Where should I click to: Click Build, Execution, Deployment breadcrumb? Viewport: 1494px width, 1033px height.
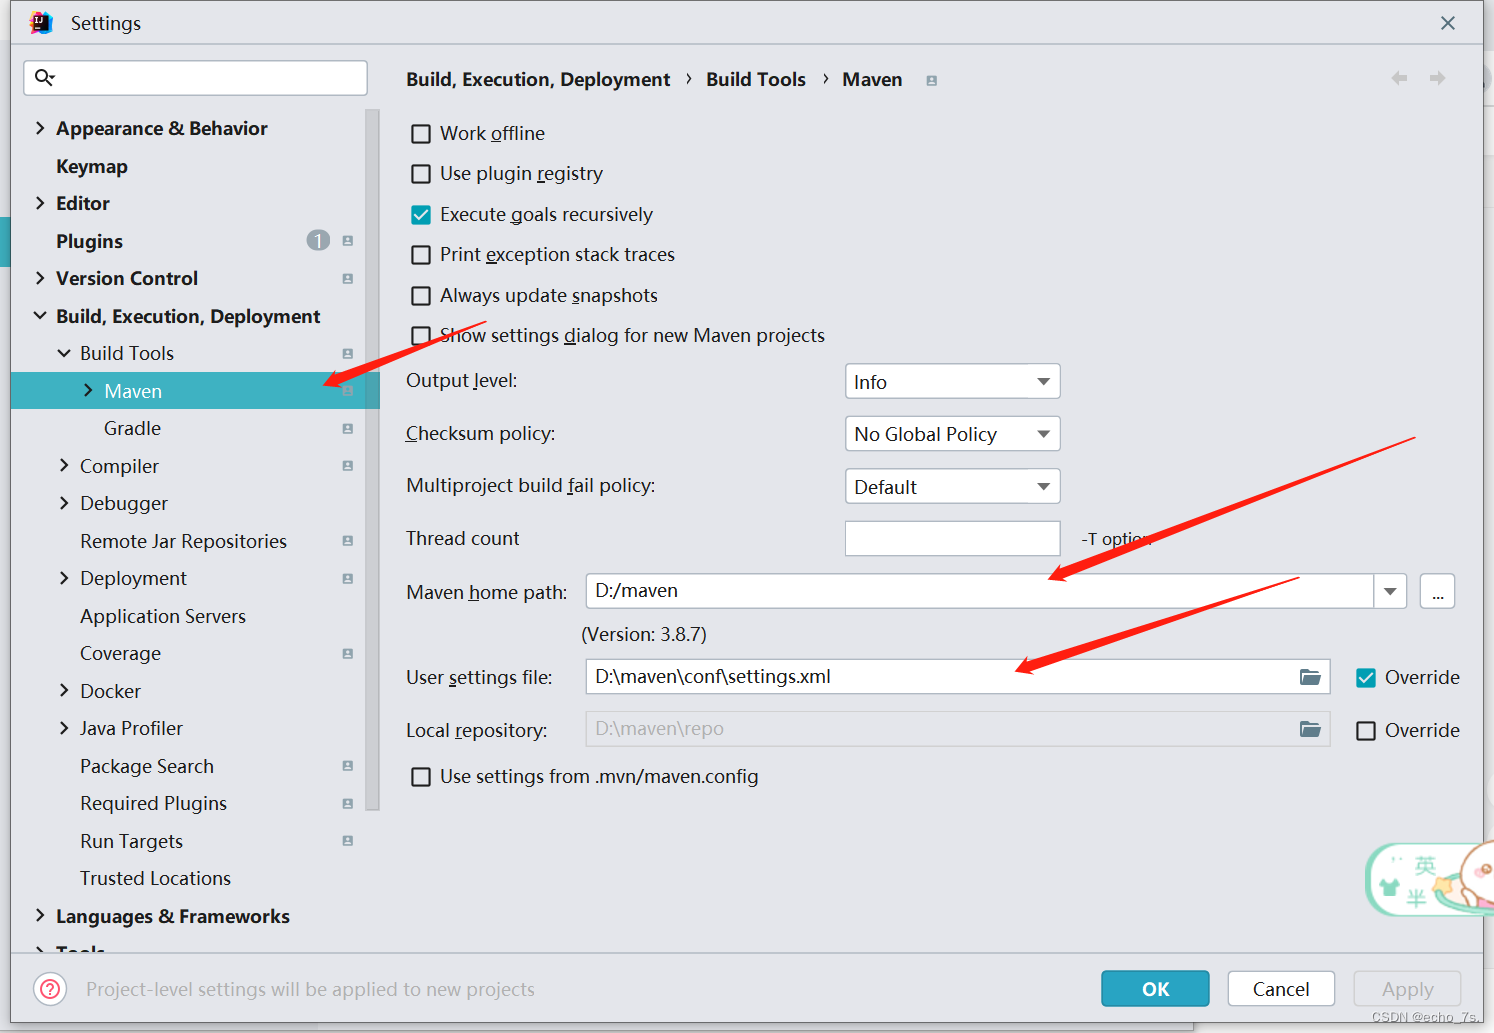pos(538,79)
